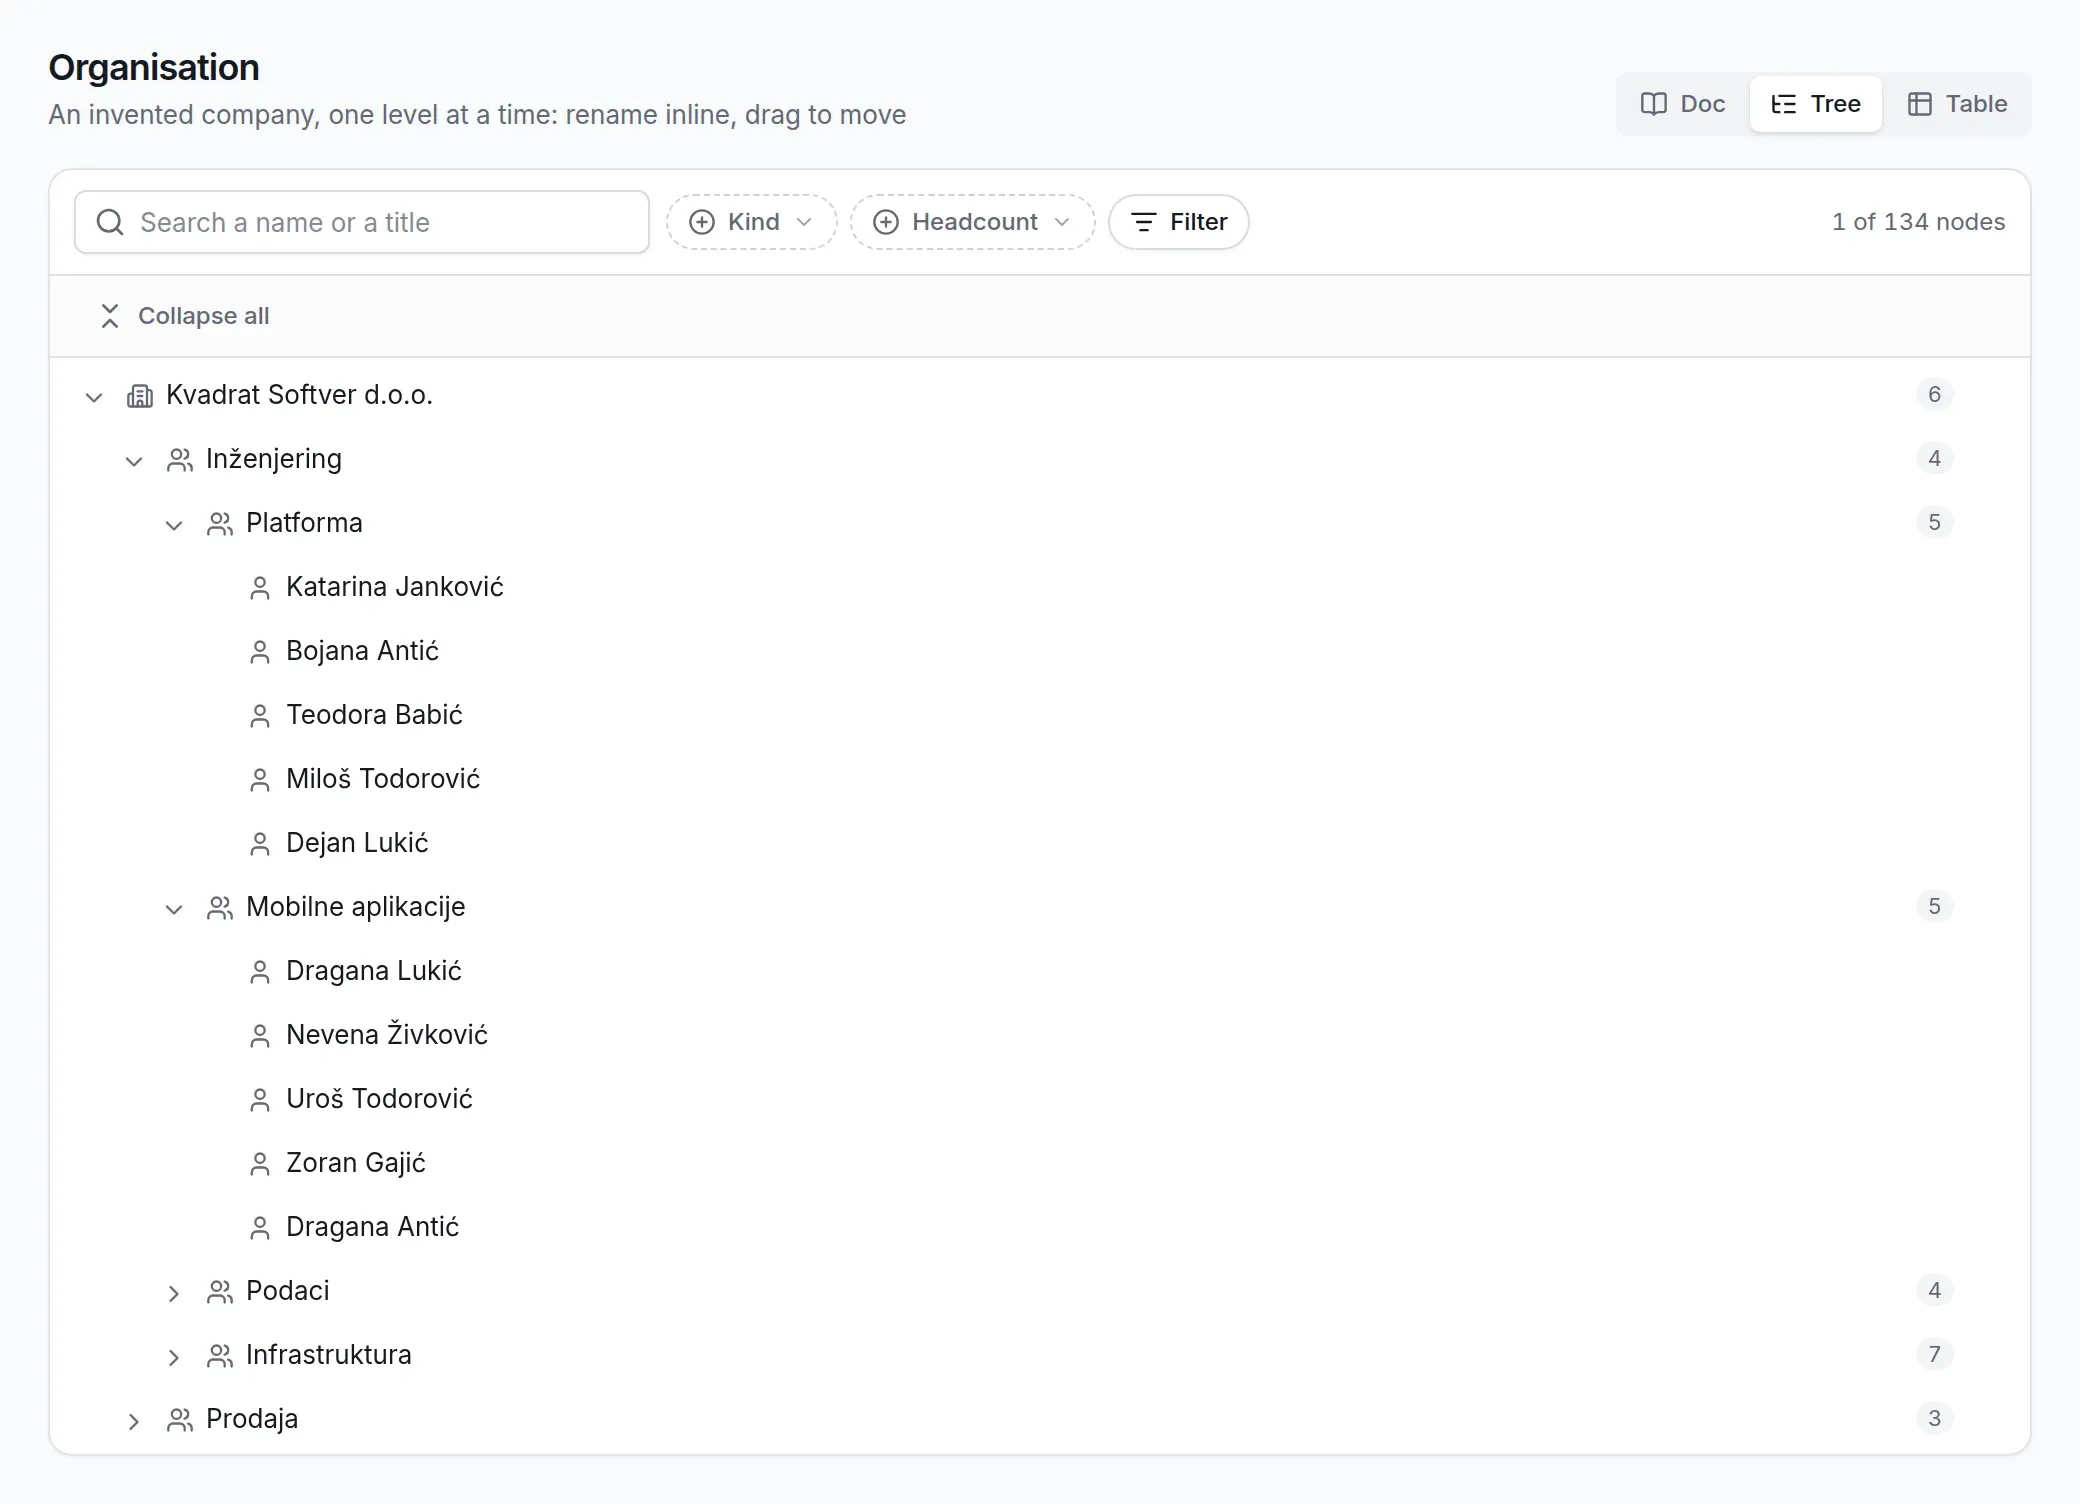Click the person icon beside Nevena Živković
The width and height of the screenshot is (2080, 1504).
click(x=260, y=1036)
